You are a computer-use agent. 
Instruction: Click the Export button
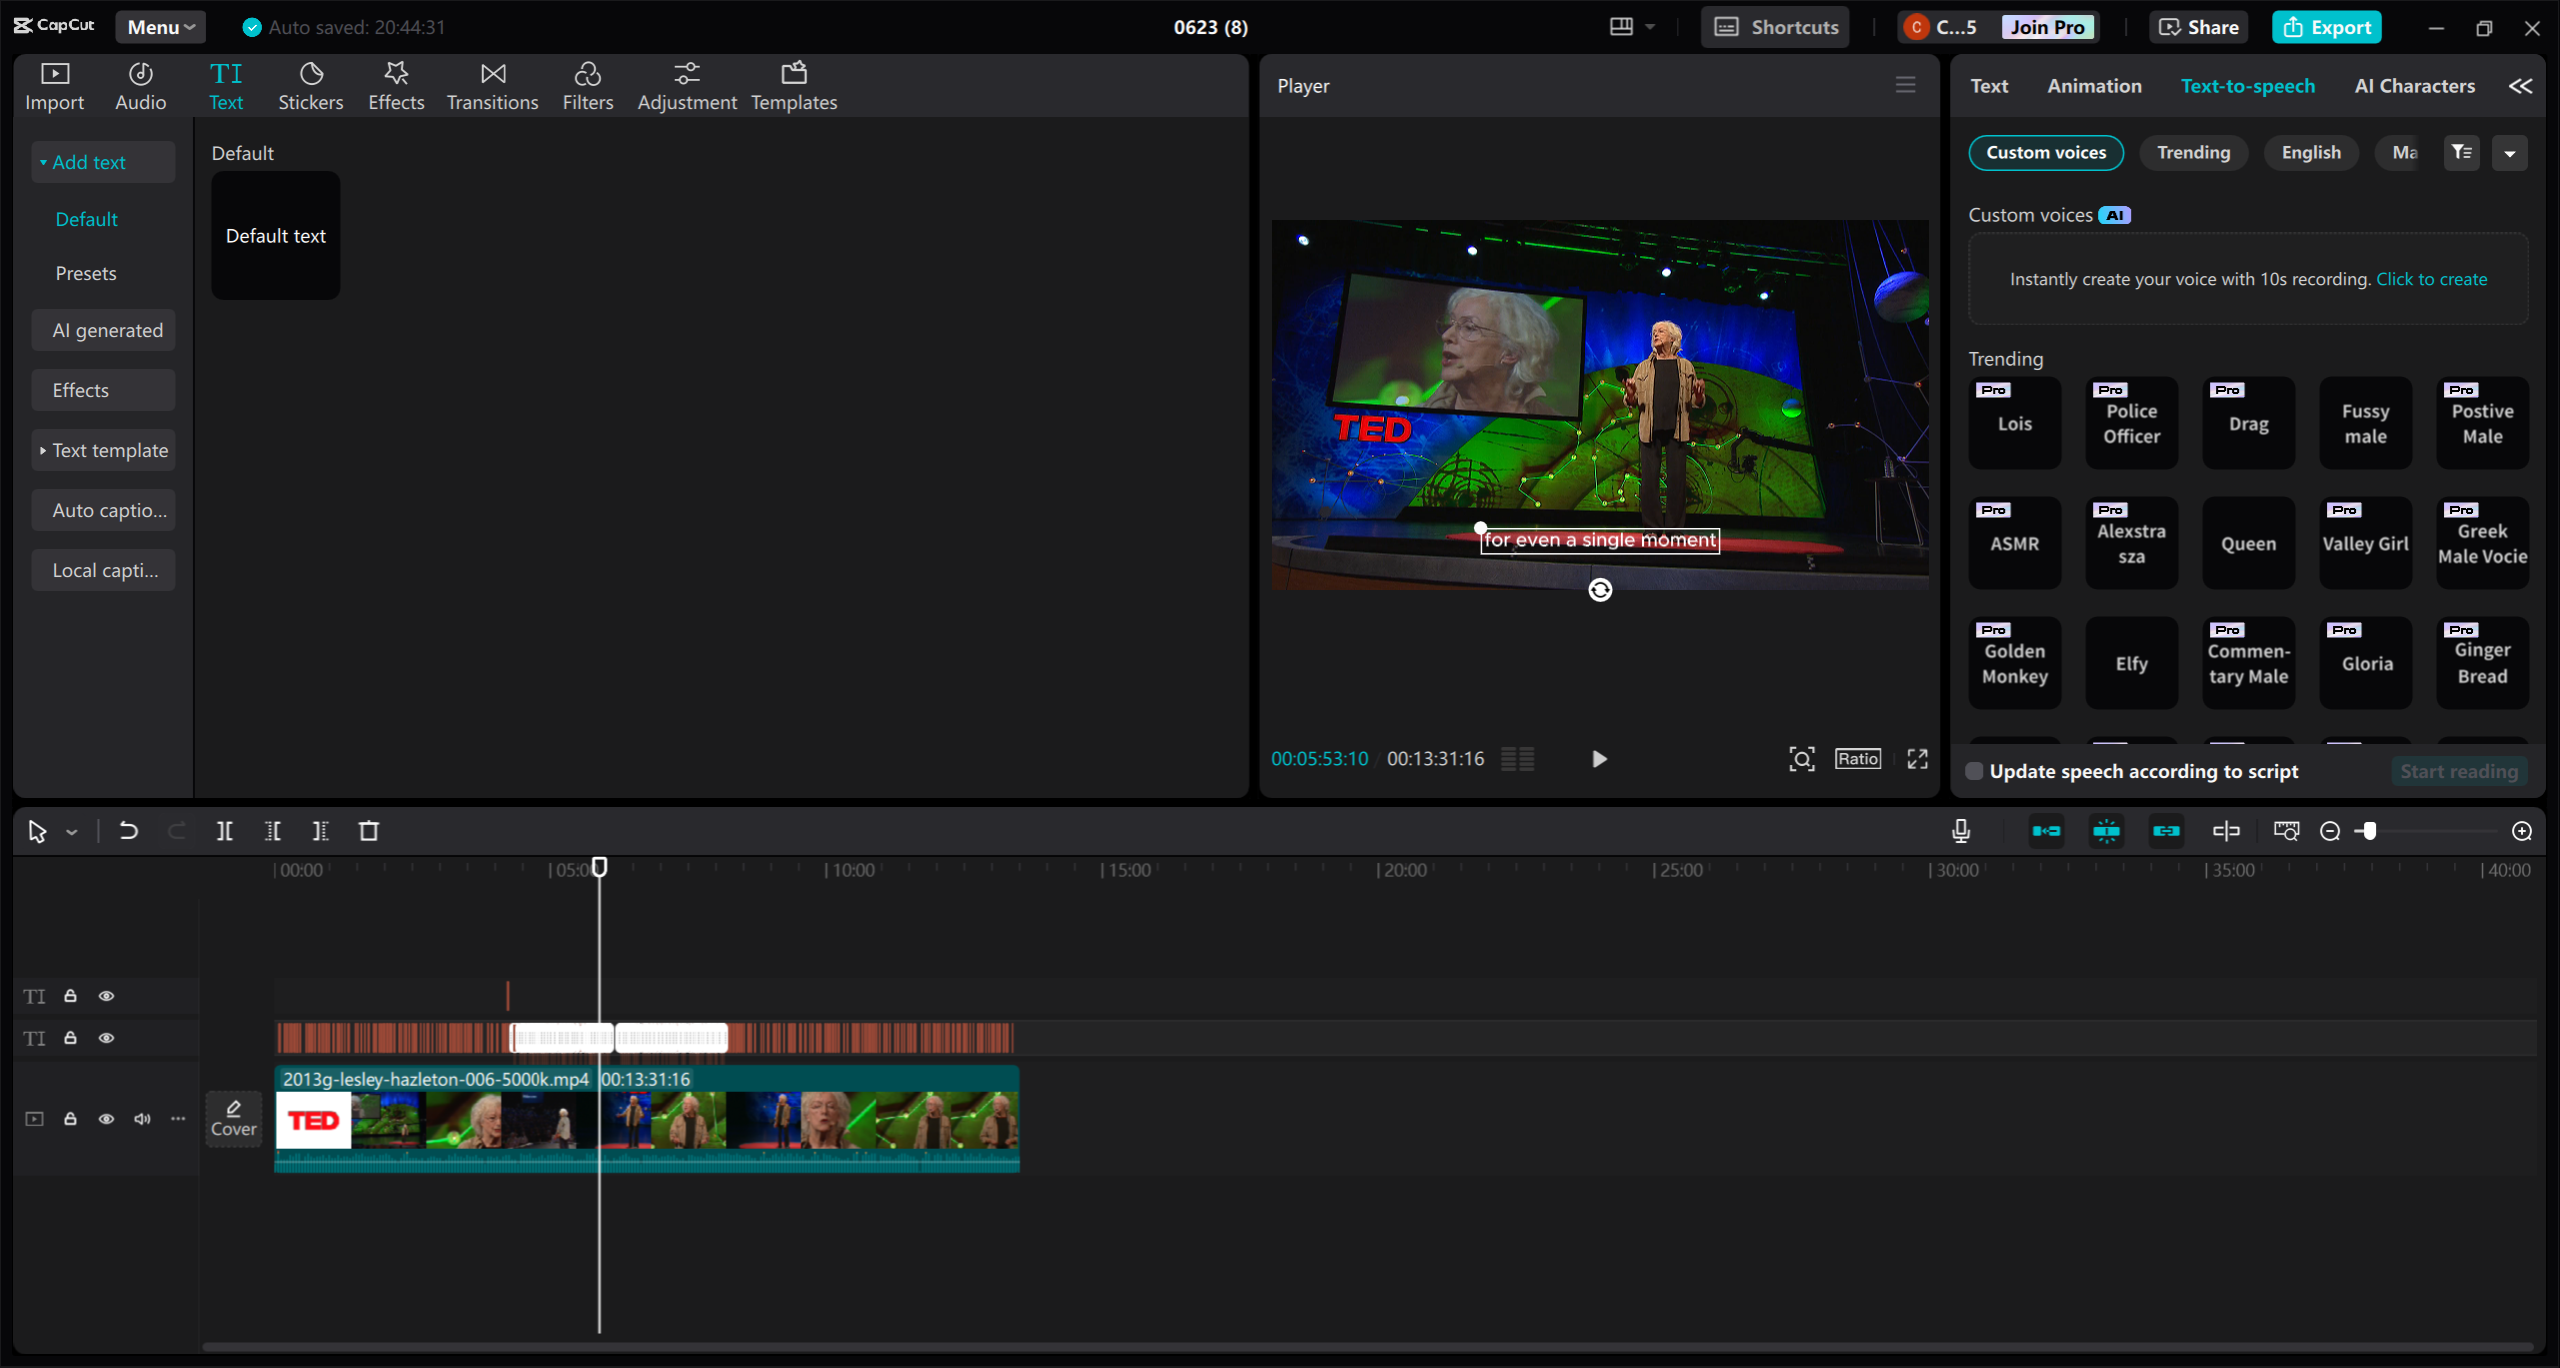[x=2326, y=27]
